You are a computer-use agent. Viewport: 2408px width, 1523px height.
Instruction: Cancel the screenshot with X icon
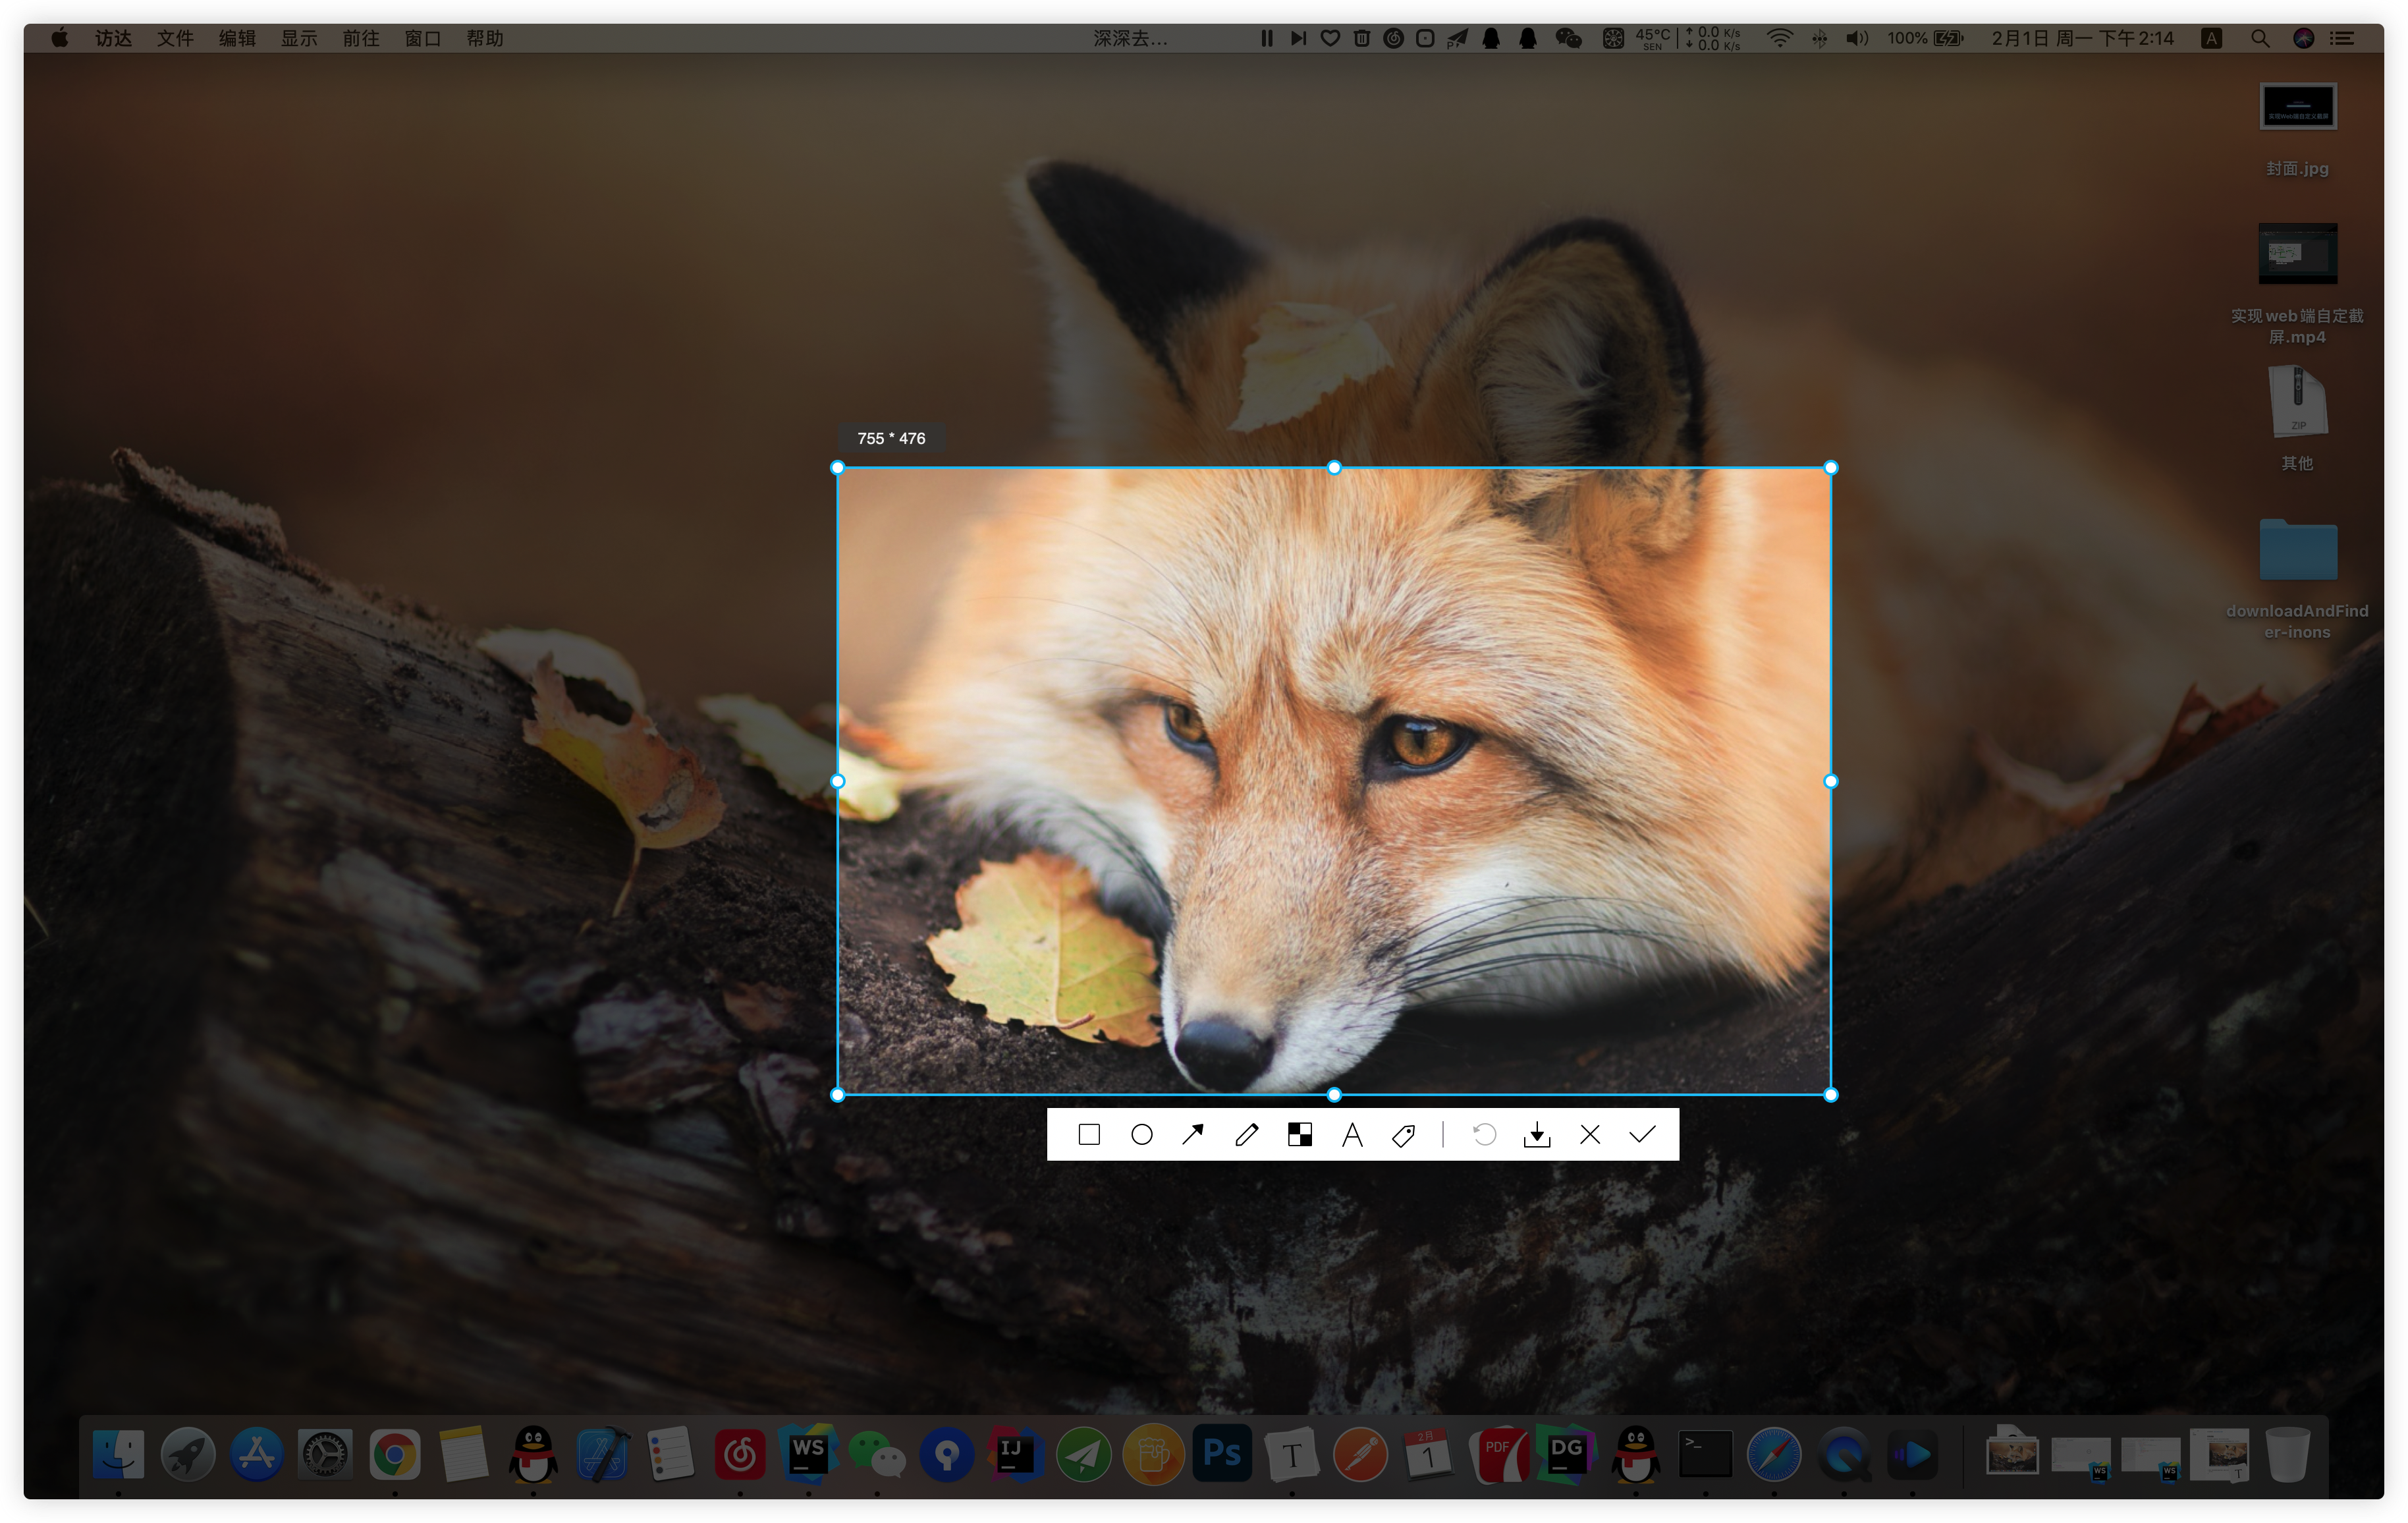[1590, 1134]
